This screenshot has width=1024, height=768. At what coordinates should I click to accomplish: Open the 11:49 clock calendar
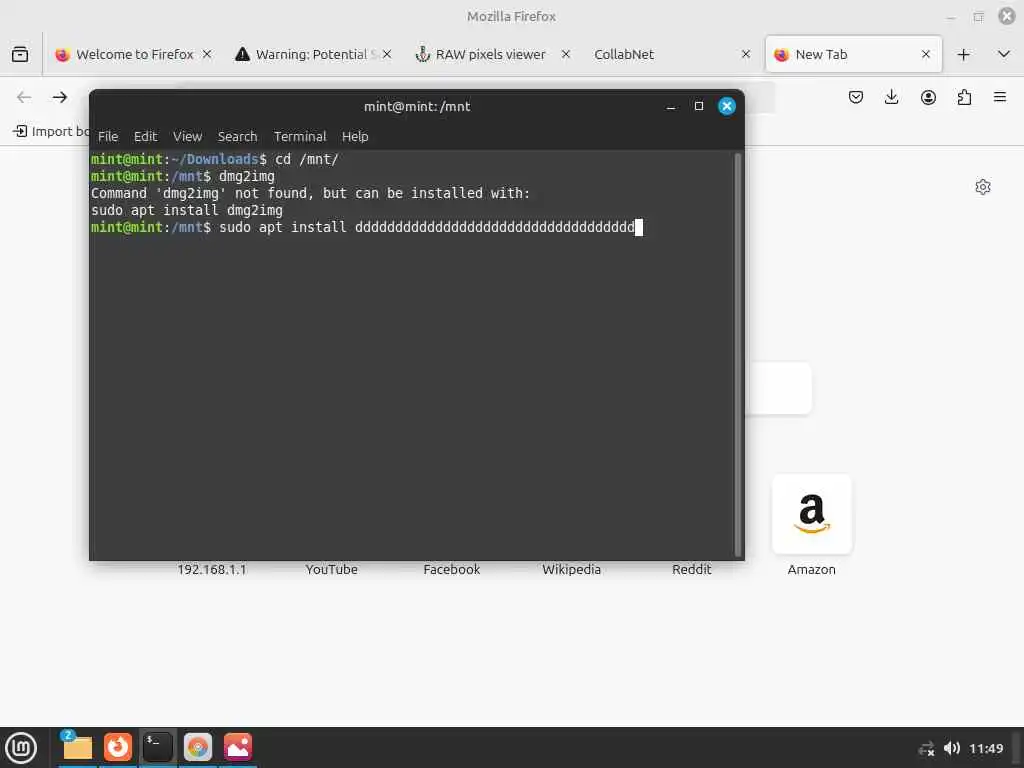(986, 748)
